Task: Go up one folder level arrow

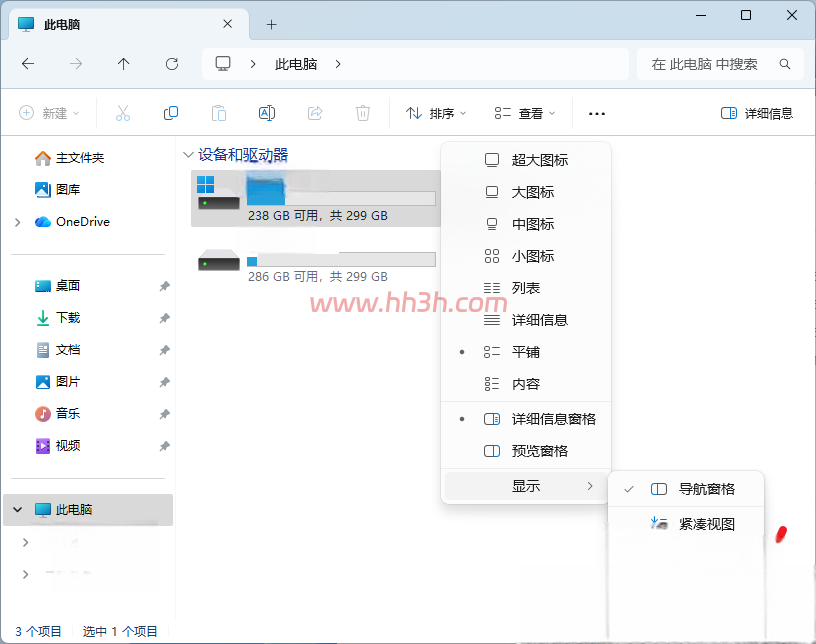Action: tap(123, 64)
